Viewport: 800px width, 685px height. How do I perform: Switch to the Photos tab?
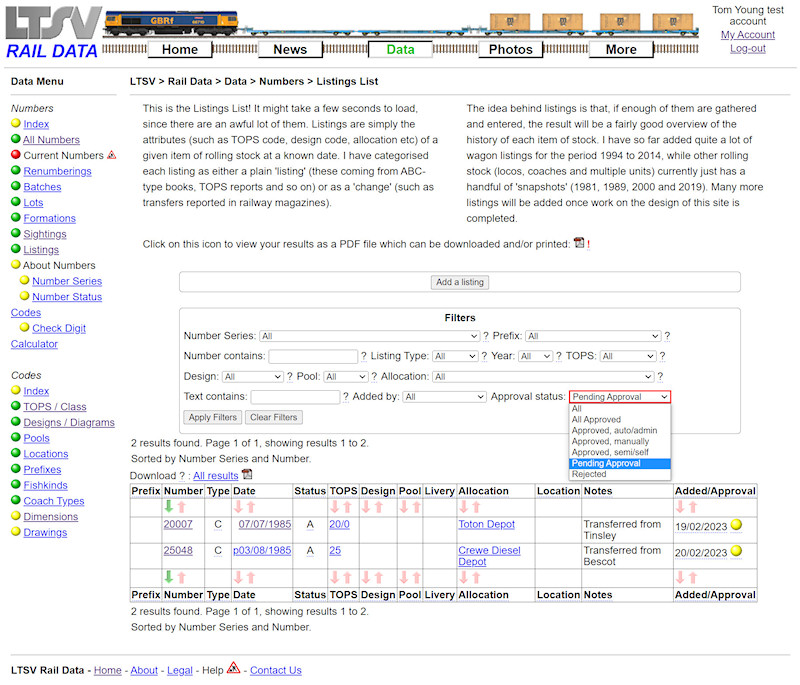click(510, 48)
